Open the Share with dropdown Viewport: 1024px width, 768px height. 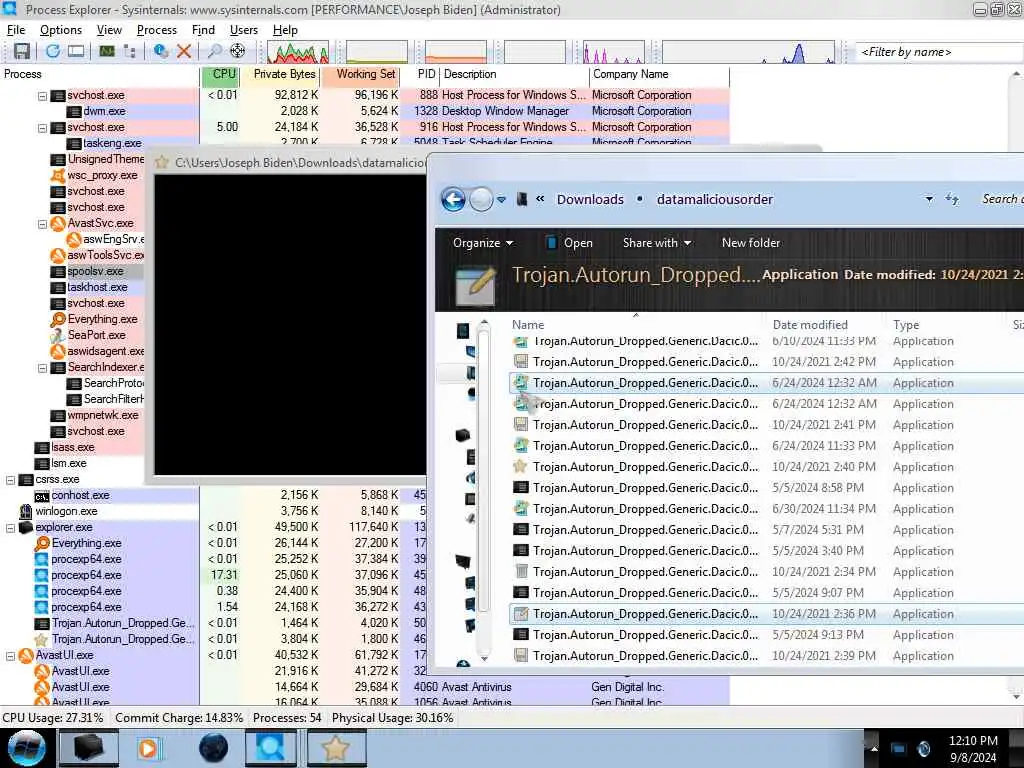pos(656,243)
